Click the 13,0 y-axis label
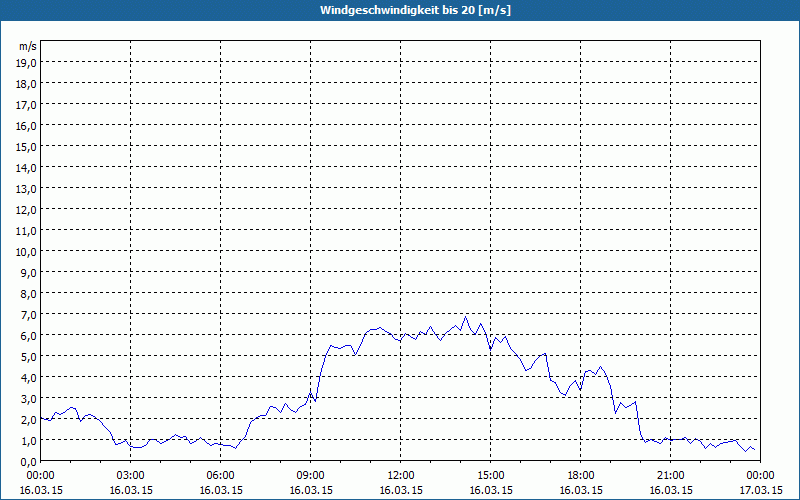800x500 pixels. point(26,189)
